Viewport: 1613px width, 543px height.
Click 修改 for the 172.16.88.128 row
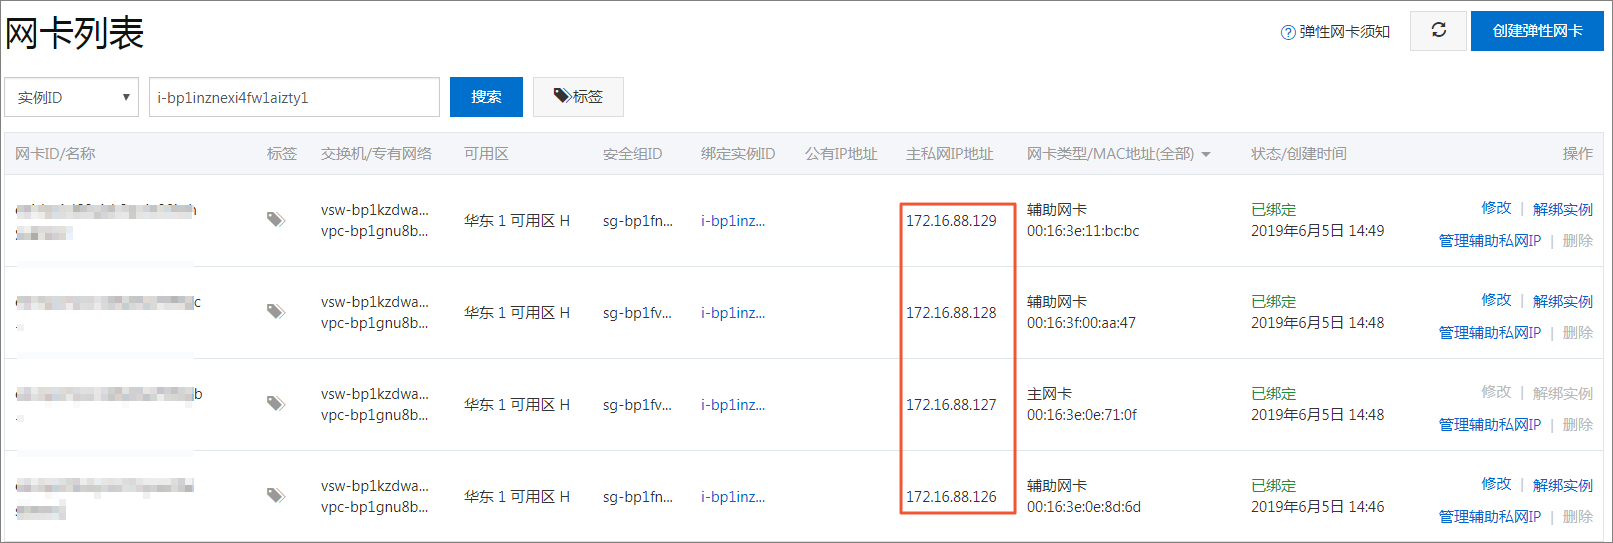1496,300
